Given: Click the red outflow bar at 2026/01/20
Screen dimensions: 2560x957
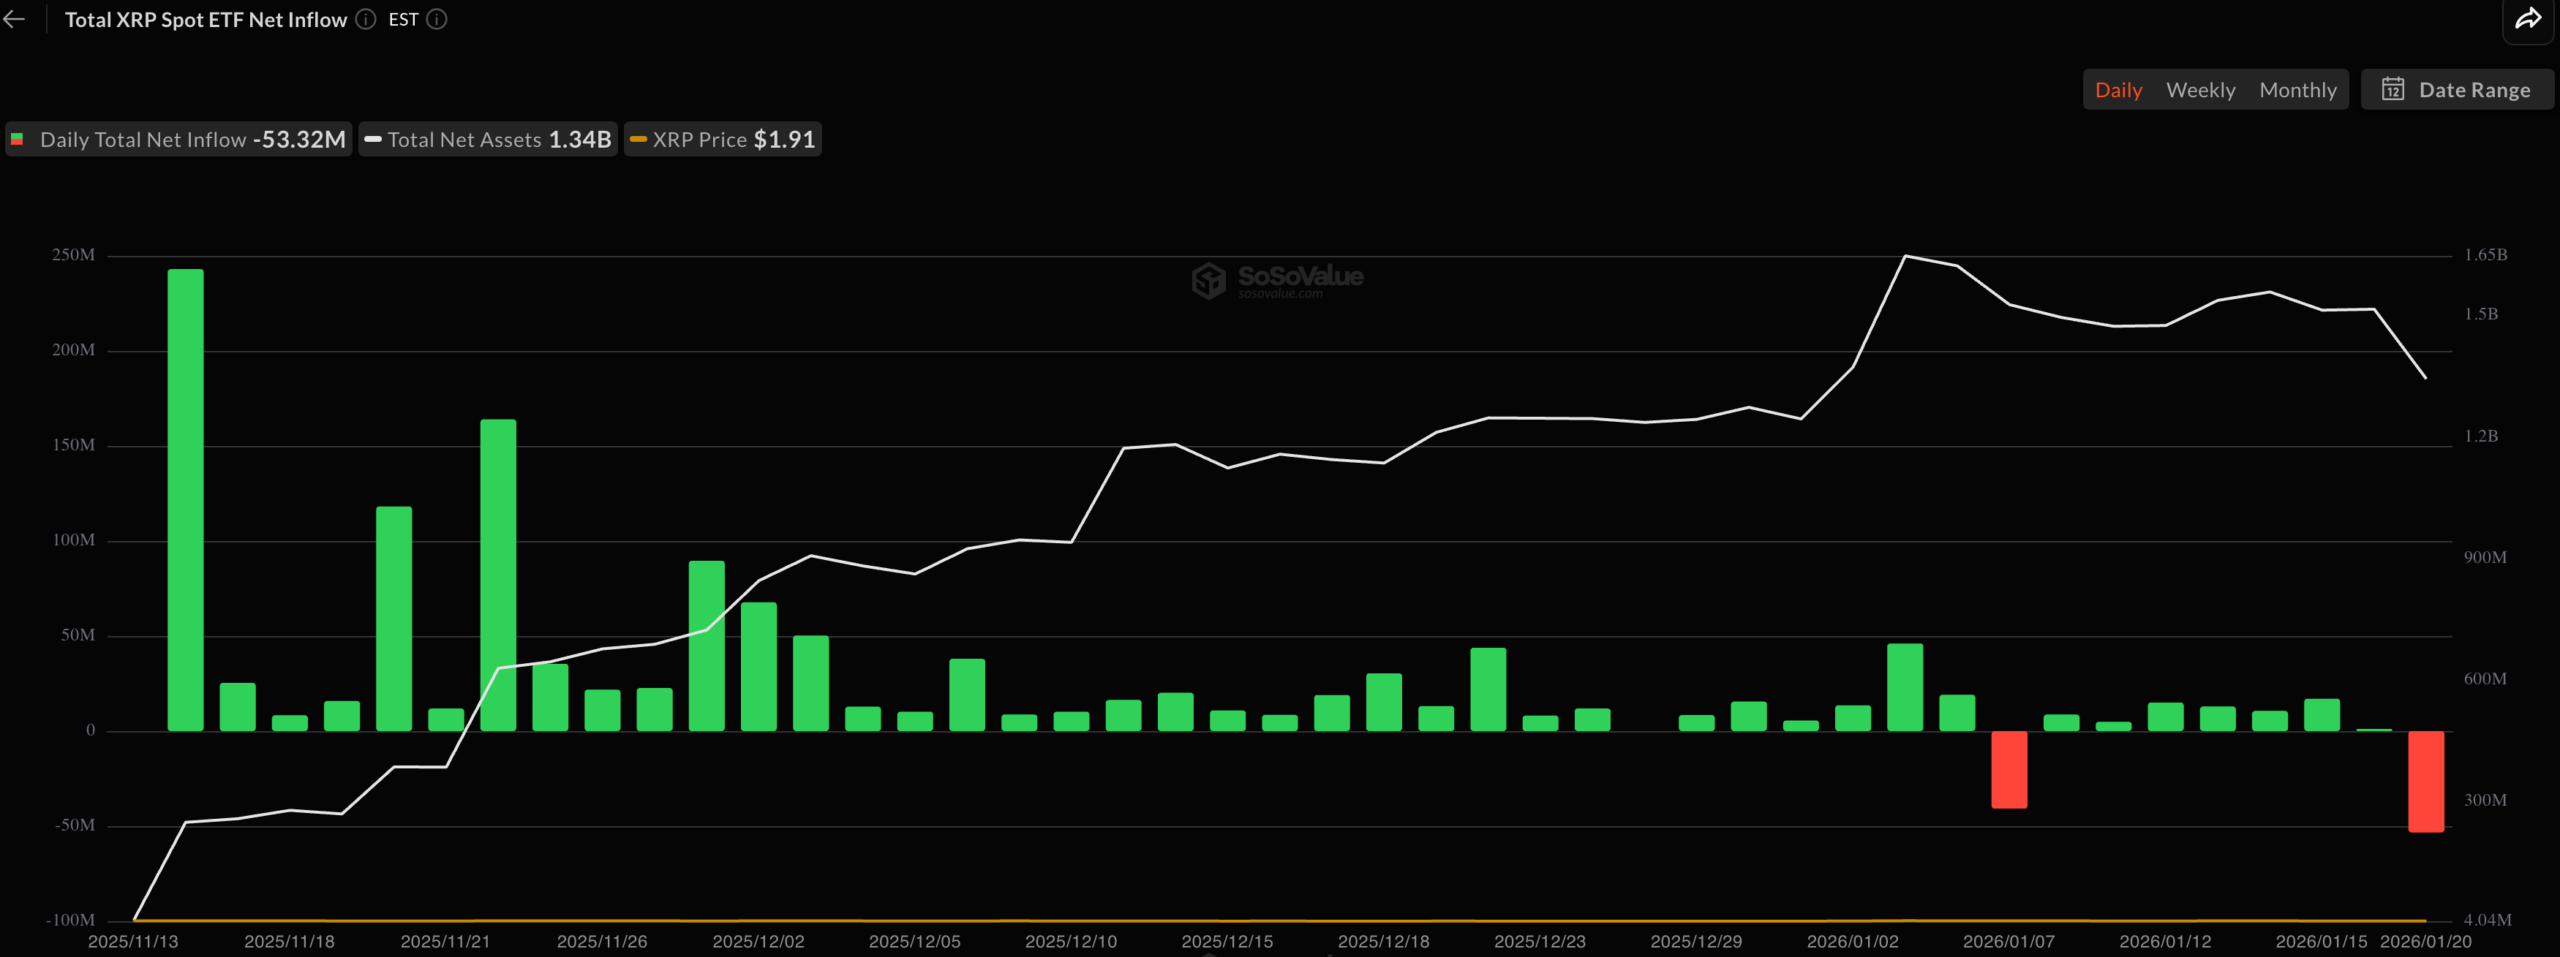Looking at the screenshot, I should tap(2426, 781).
